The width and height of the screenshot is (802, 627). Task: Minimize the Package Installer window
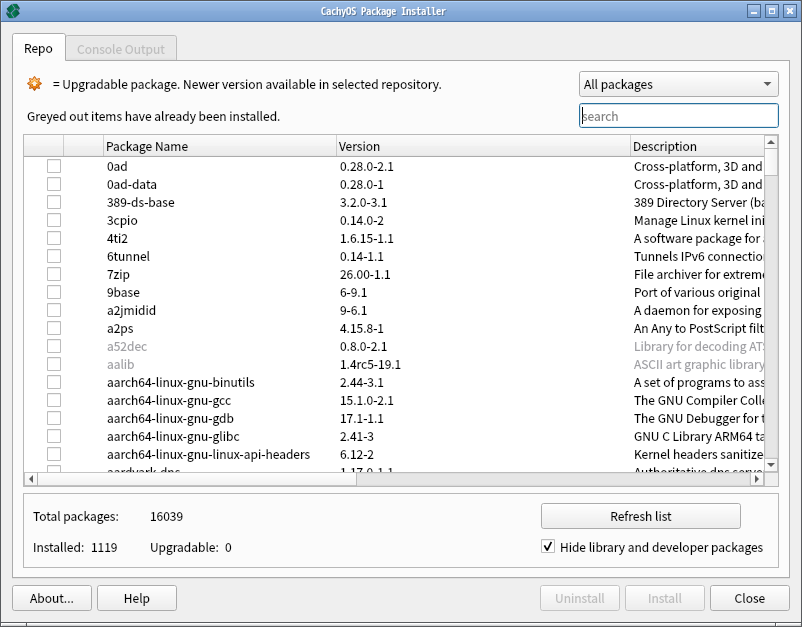(755, 11)
